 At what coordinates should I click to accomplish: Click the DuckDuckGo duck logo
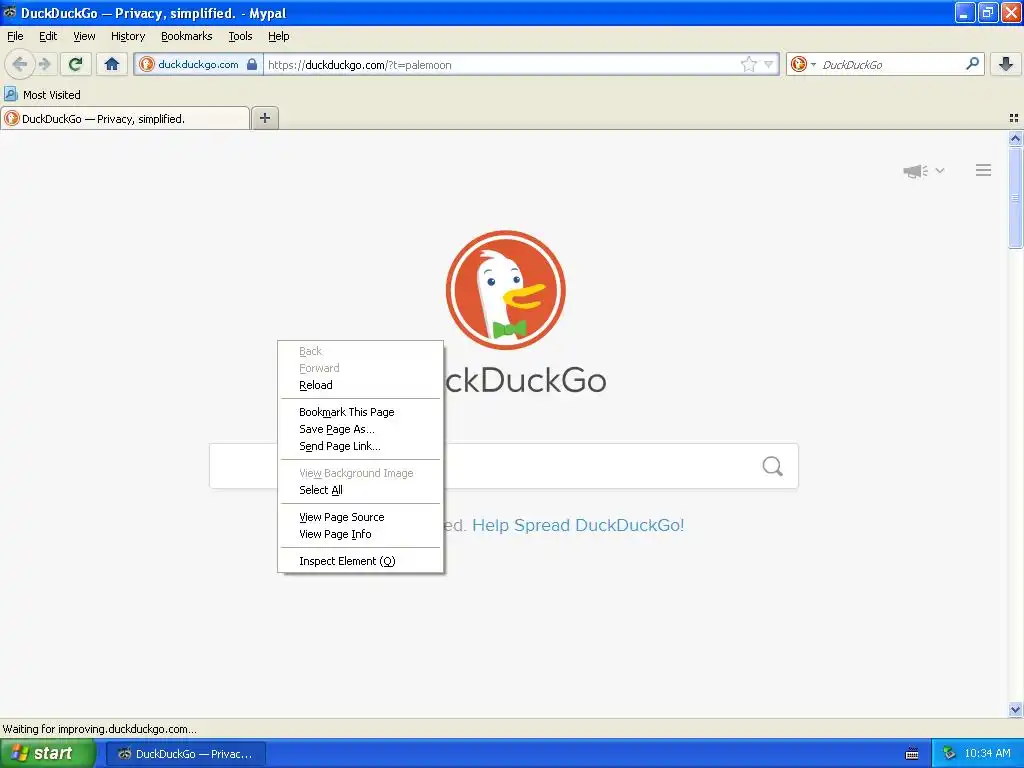point(505,290)
